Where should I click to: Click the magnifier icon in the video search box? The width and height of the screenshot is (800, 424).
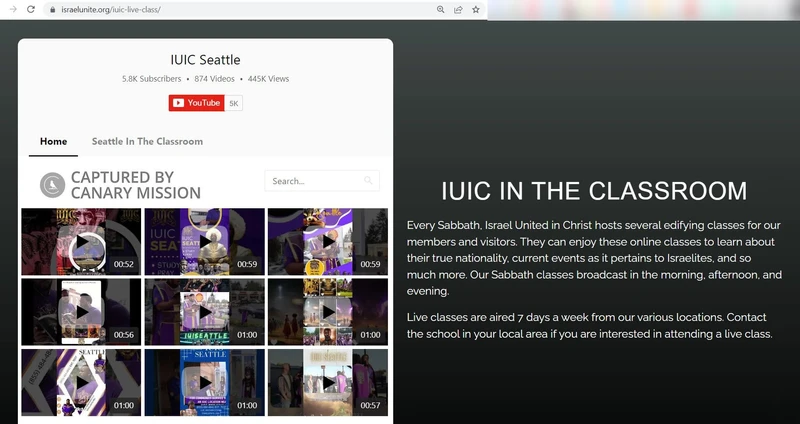click(x=369, y=181)
